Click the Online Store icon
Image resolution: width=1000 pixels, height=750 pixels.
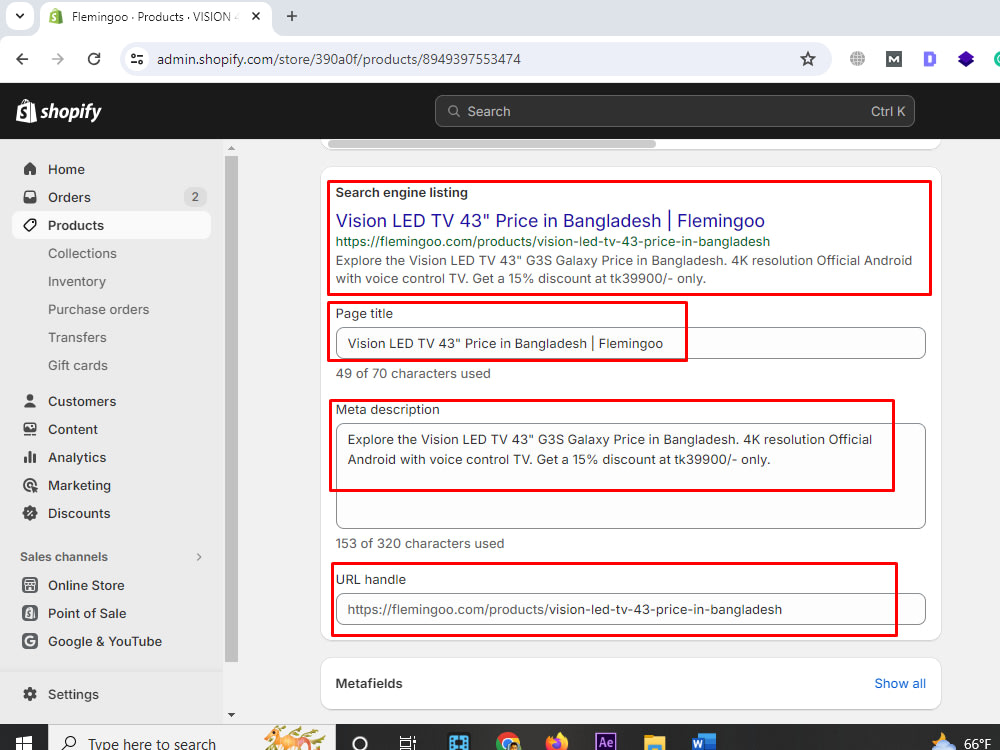(x=30, y=585)
